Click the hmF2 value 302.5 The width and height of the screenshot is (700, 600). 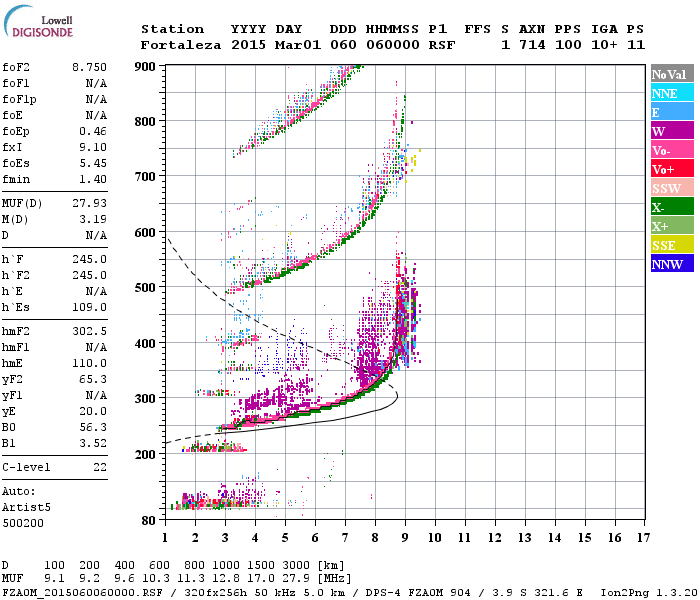coord(90,331)
